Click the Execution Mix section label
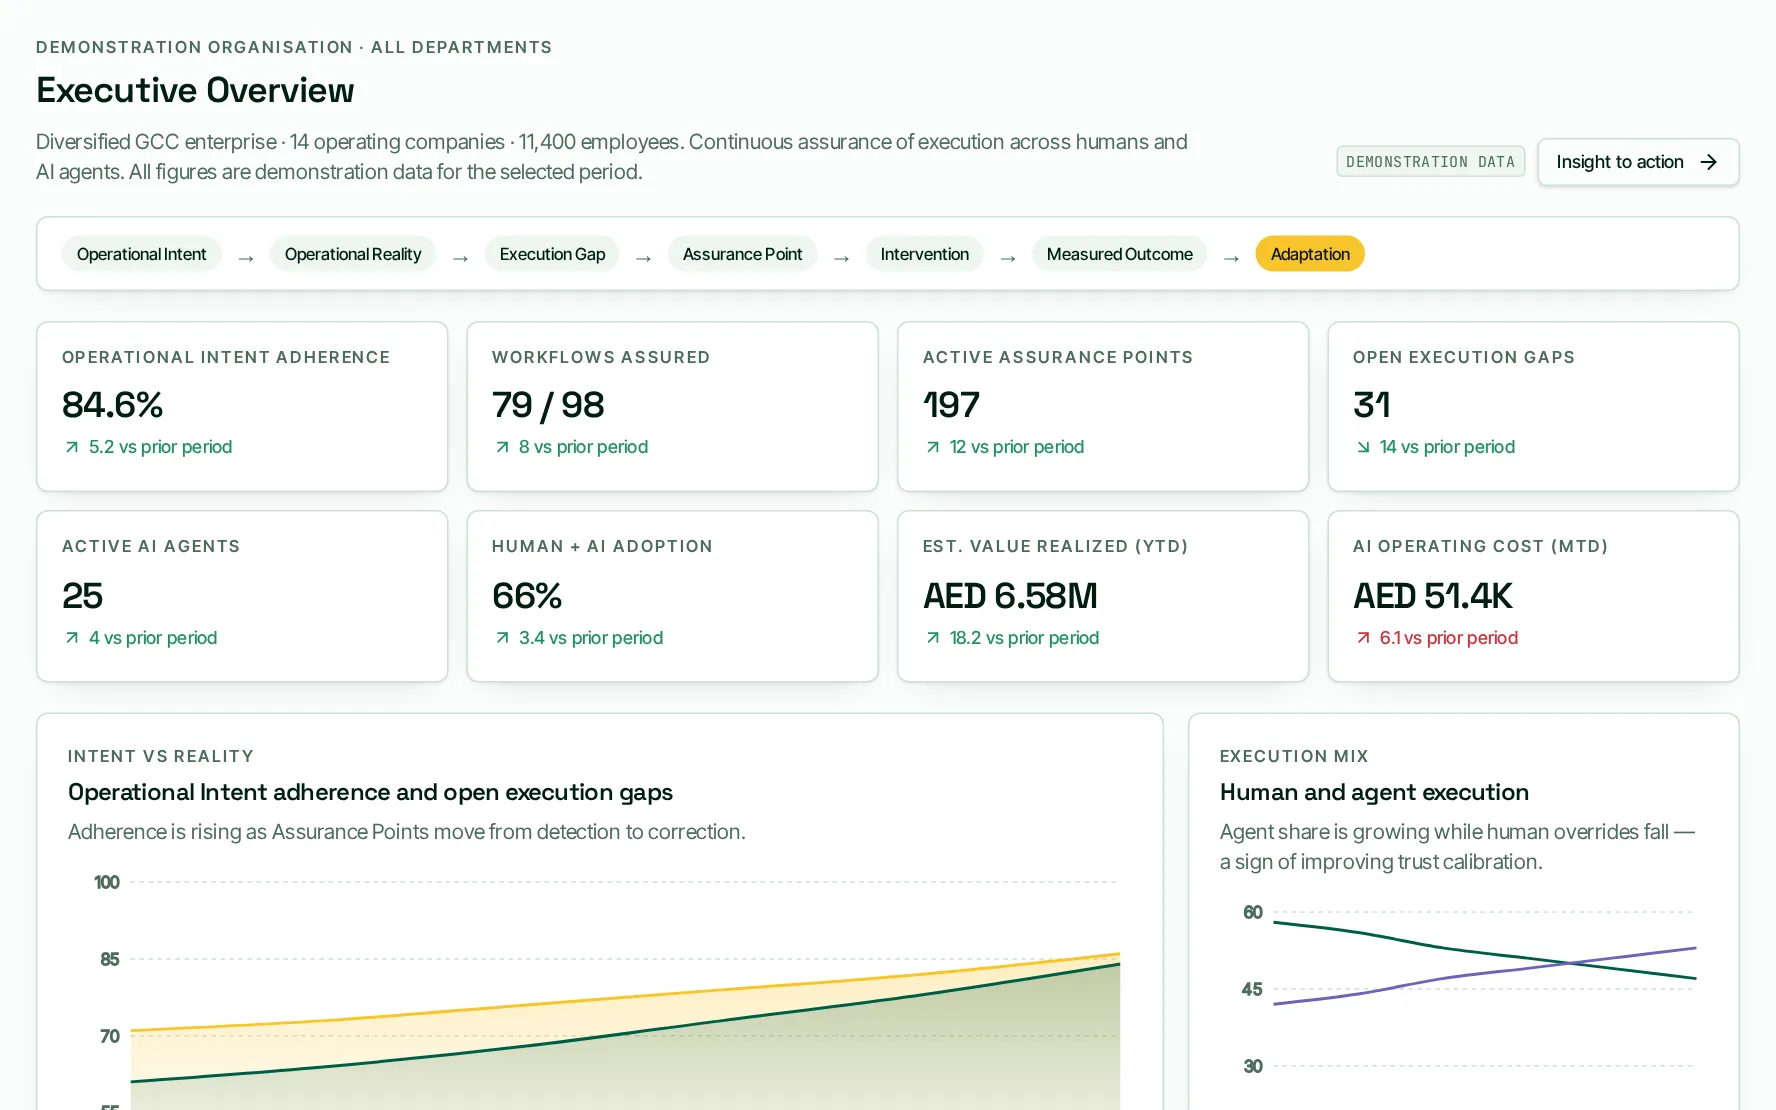 click(x=1294, y=756)
